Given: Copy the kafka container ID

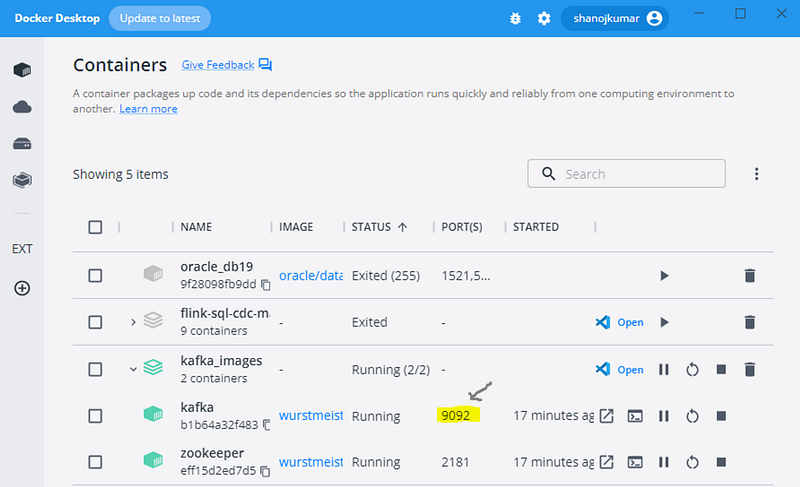Looking at the screenshot, I should point(266,425).
